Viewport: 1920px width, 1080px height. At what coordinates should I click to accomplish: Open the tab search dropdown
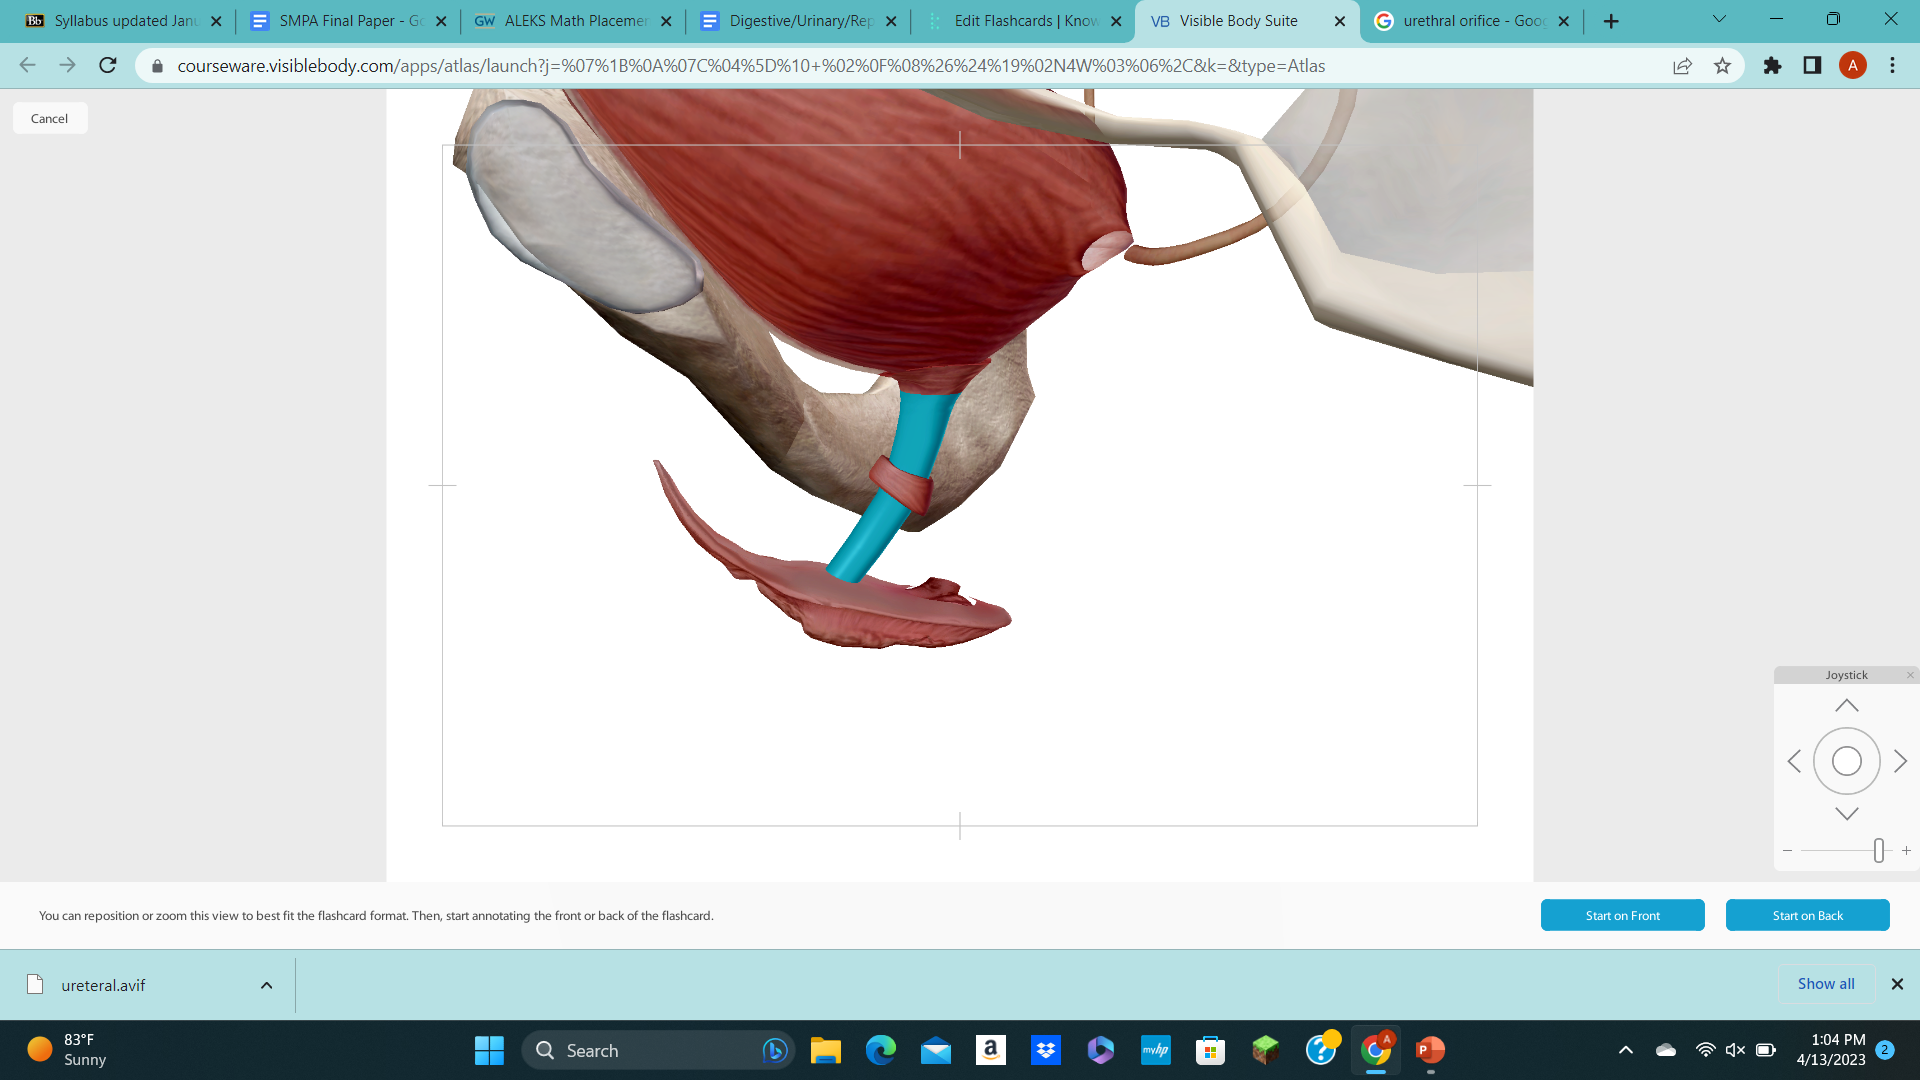[1718, 19]
